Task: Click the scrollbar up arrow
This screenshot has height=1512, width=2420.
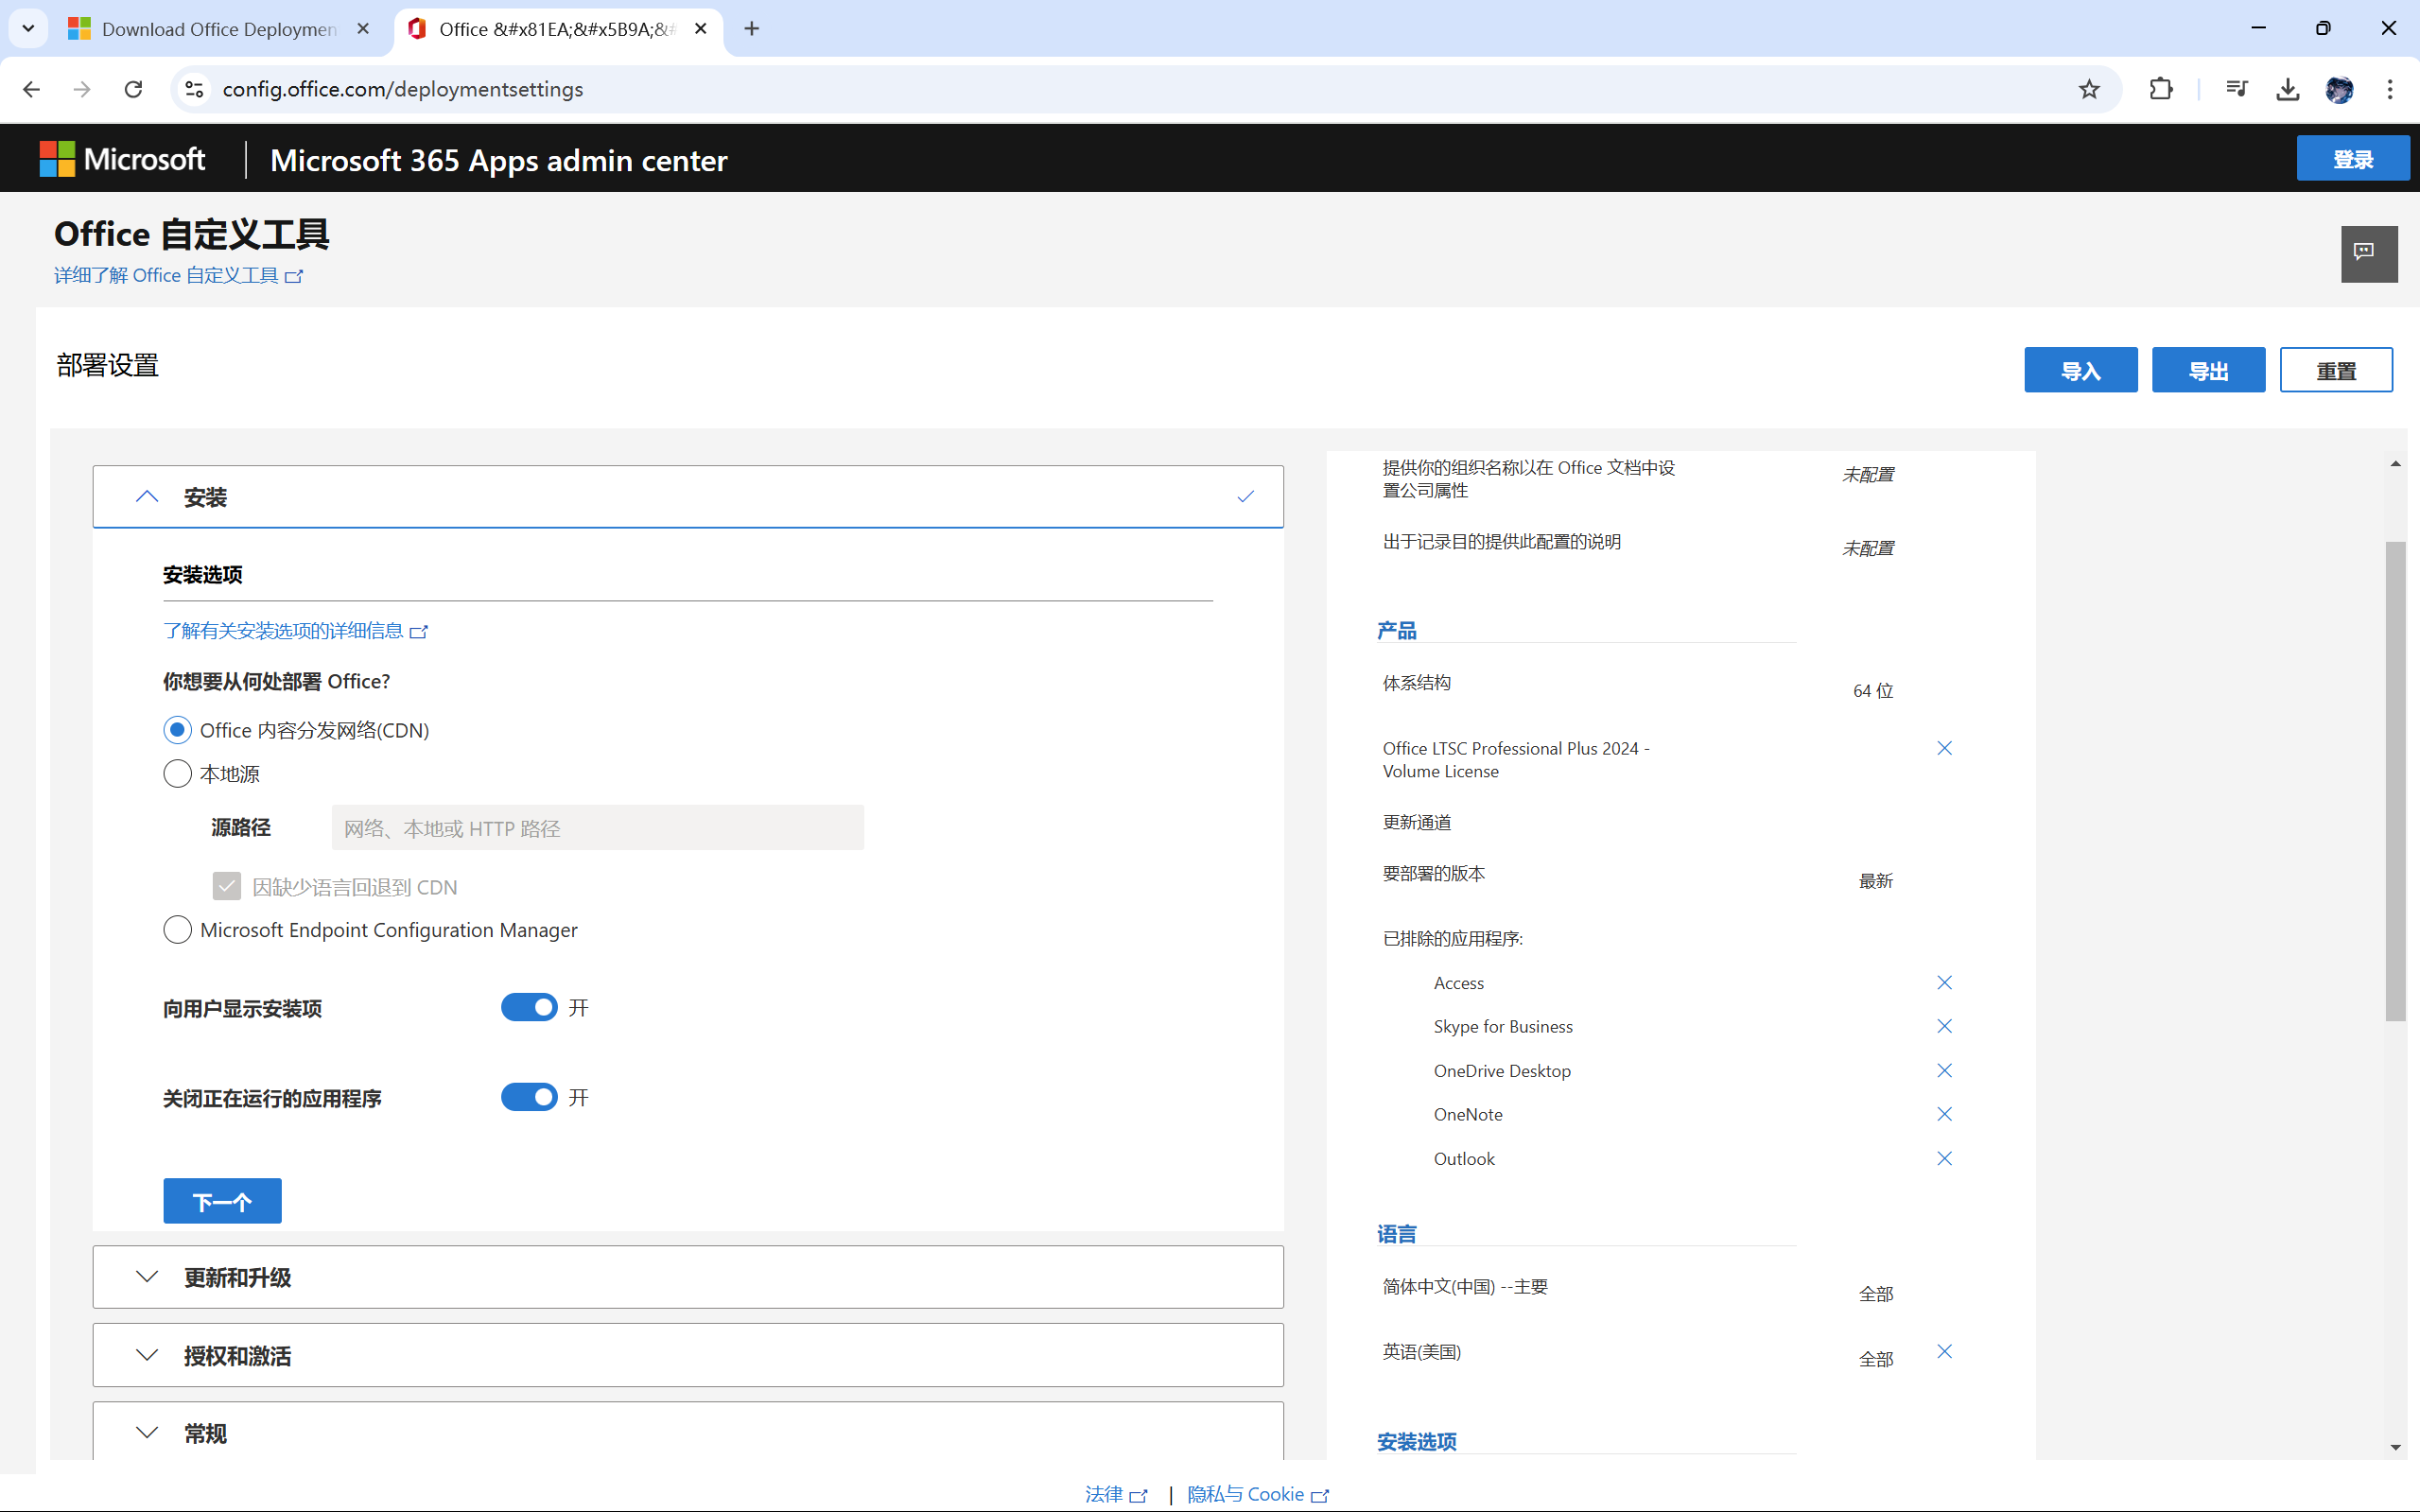Action: (x=2395, y=463)
